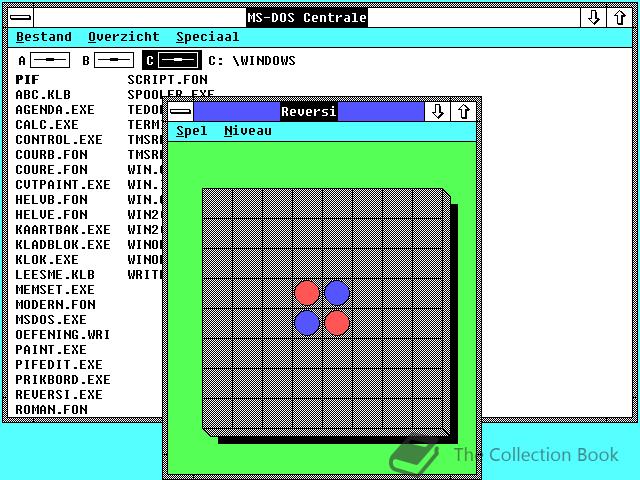Select KLADBLOK.EXE file

63,244
